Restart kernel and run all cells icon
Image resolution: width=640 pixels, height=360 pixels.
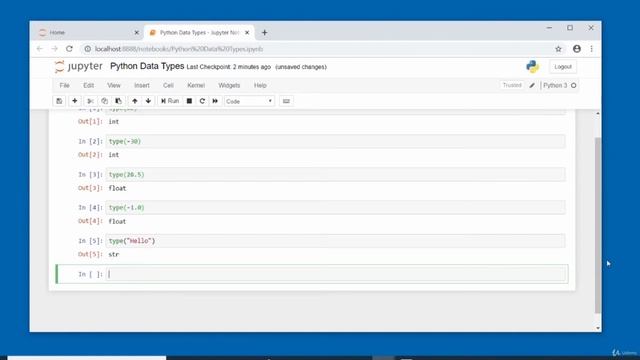click(215, 101)
